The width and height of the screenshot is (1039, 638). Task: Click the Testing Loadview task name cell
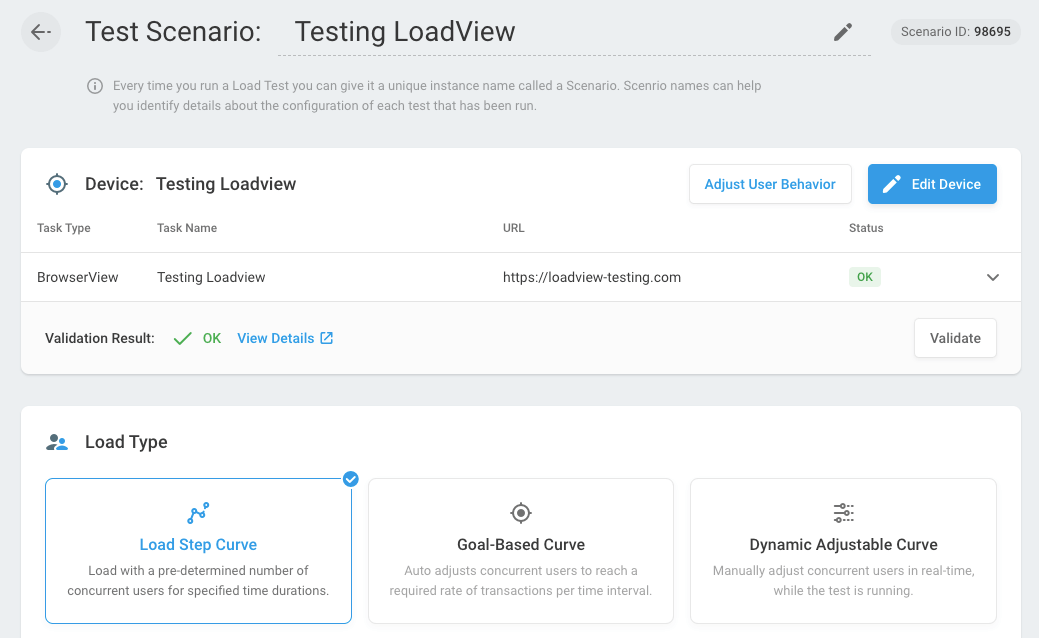211,277
